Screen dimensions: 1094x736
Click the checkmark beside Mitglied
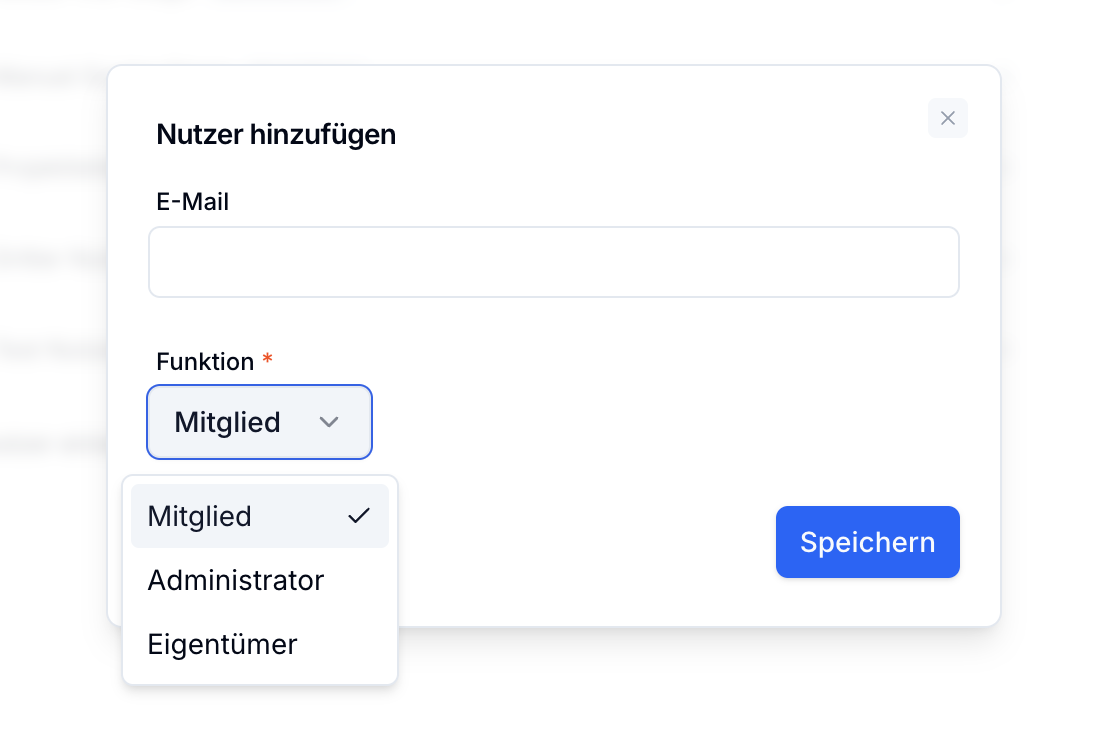click(359, 516)
